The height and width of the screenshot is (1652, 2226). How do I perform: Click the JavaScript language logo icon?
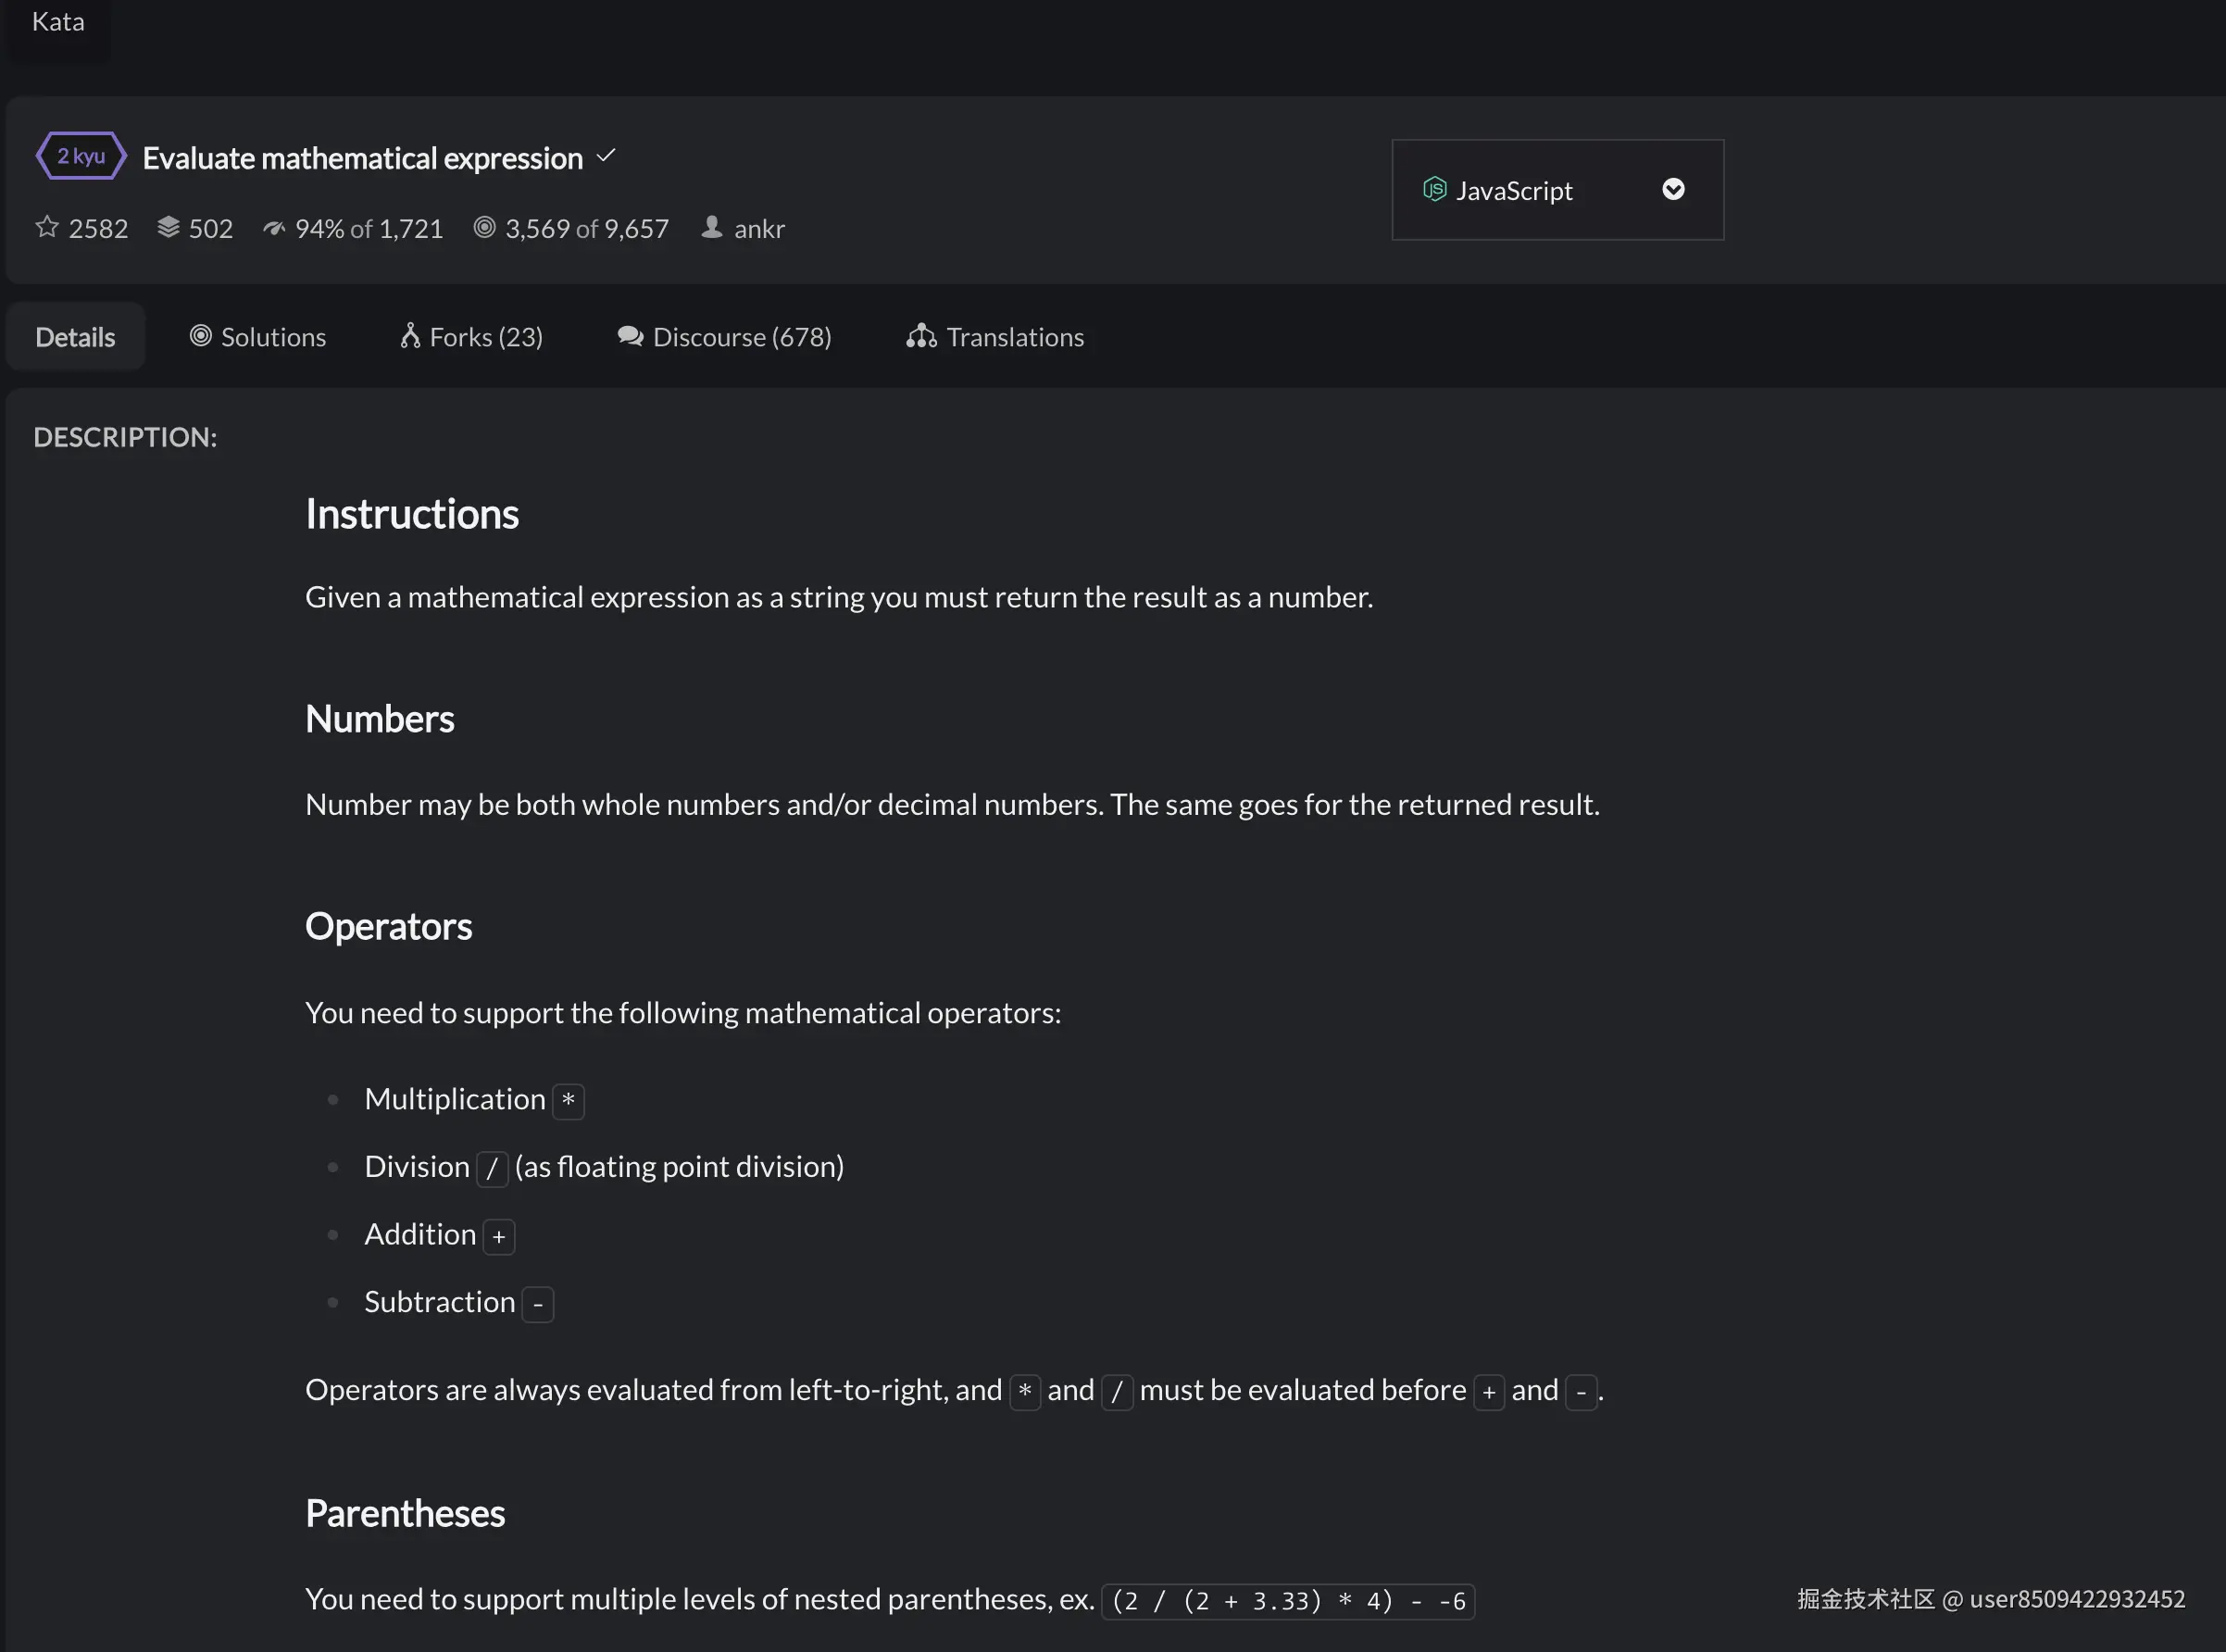coord(1434,189)
